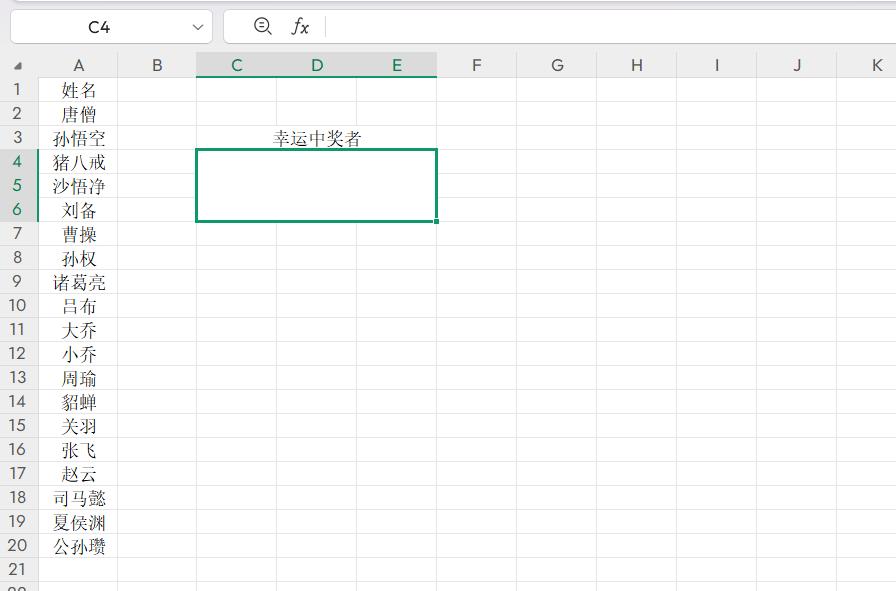Select cell containing 貂蝉
The image size is (896, 591).
(x=79, y=401)
